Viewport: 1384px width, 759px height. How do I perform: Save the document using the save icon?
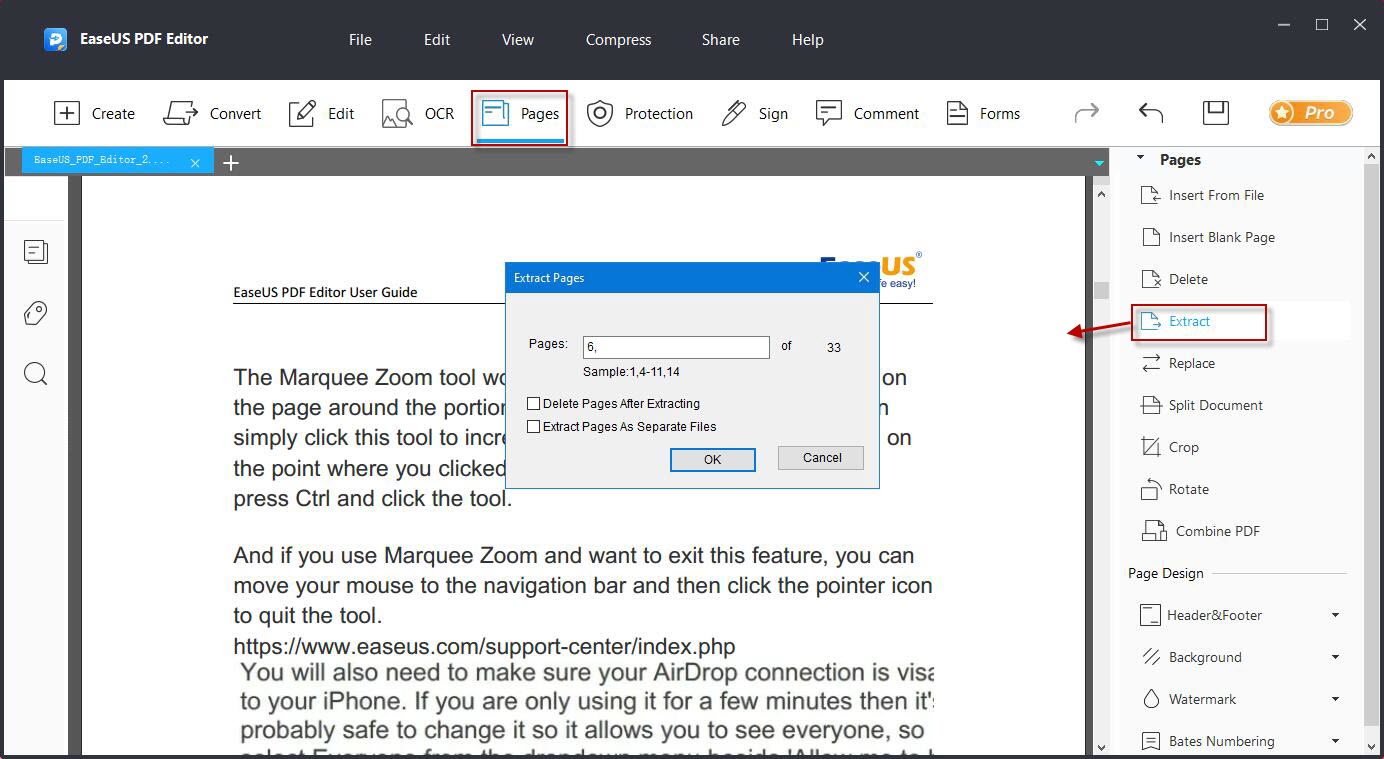[1216, 113]
